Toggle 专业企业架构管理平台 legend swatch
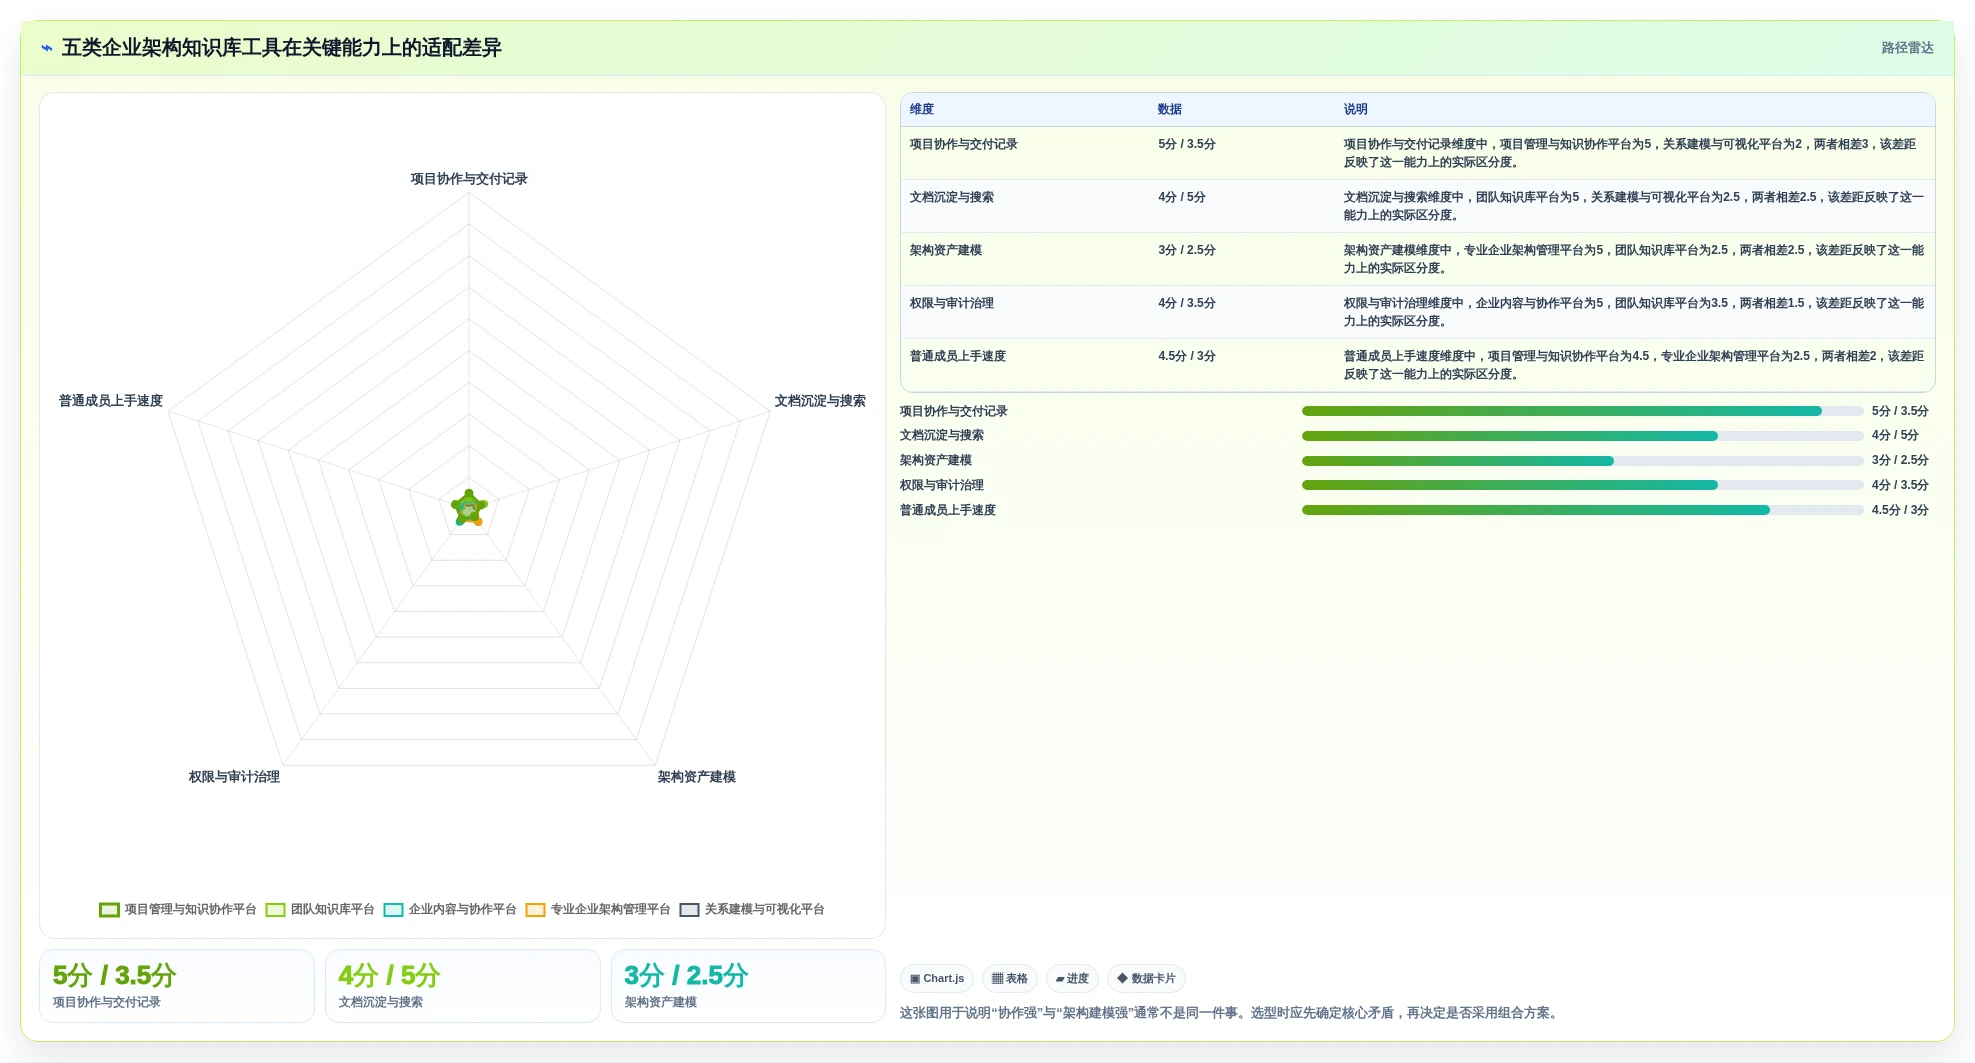 pos(535,910)
